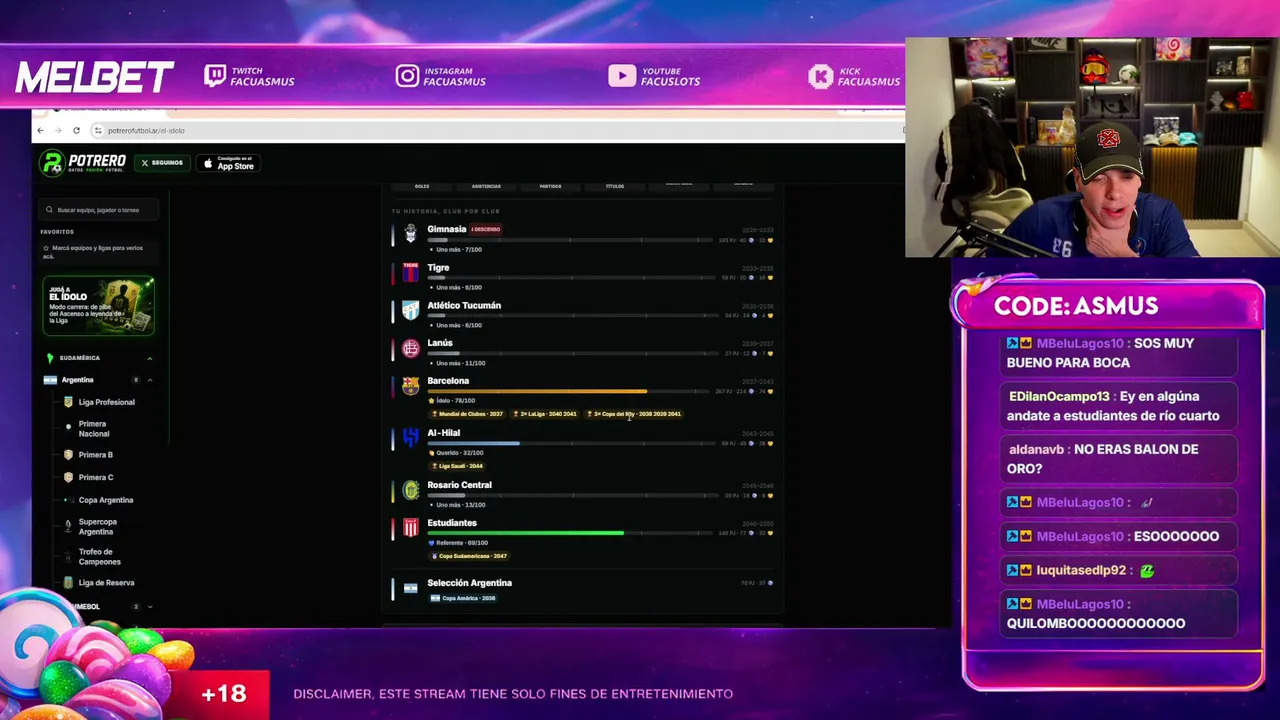Open the El Ídolo career mode banner
The height and width of the screenshot is (720, 1280).
coord(98,306)
